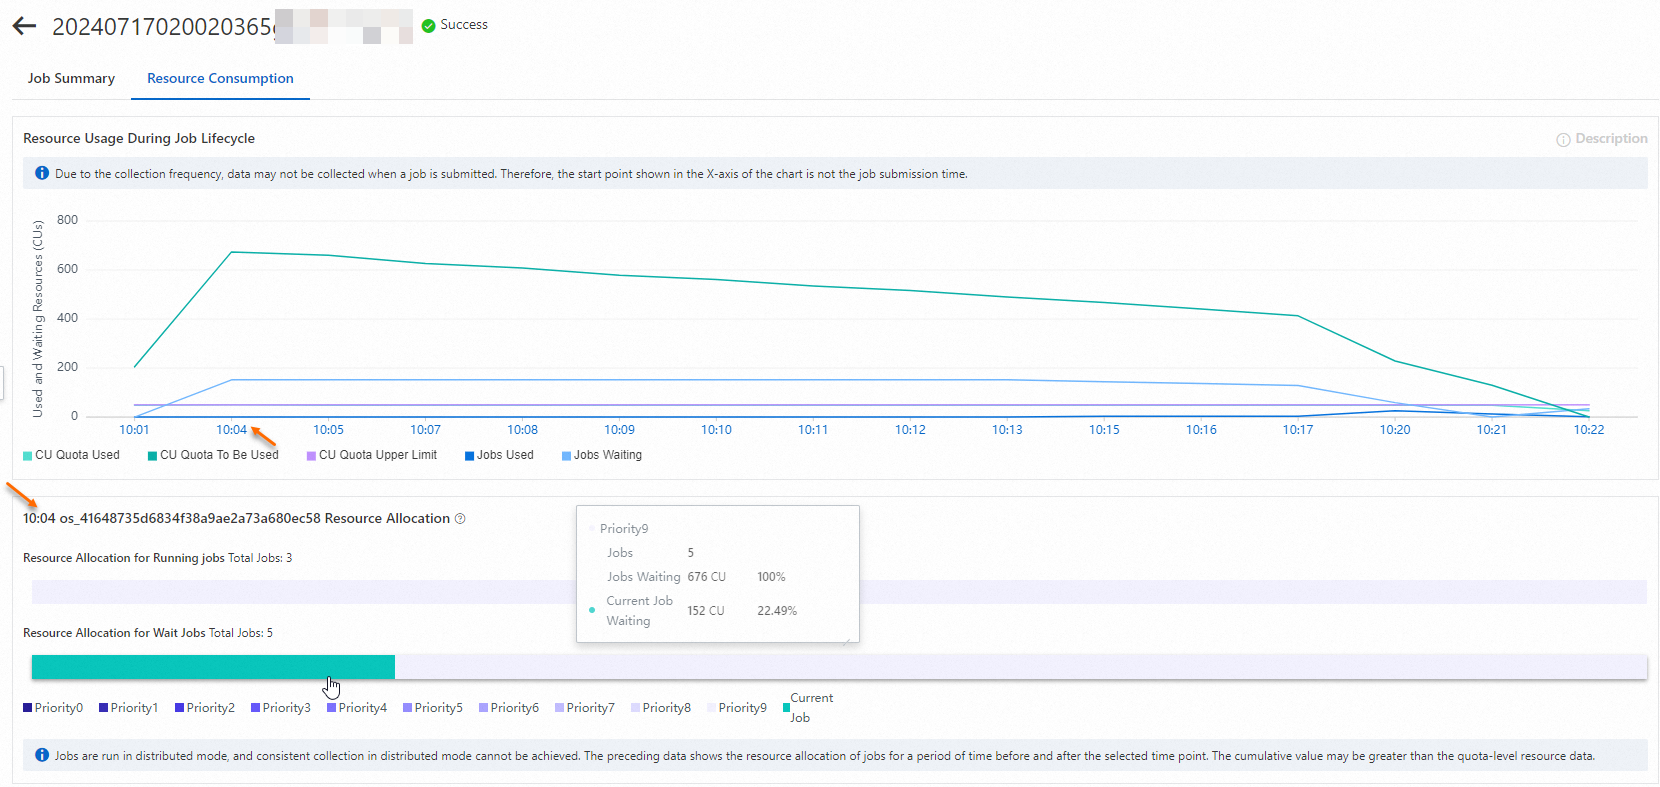The width and height of the screenshot is (1660, 787).
Task: Toggle Priority3 legend entry
Action: pyautogui.click(x=281, y=708)
